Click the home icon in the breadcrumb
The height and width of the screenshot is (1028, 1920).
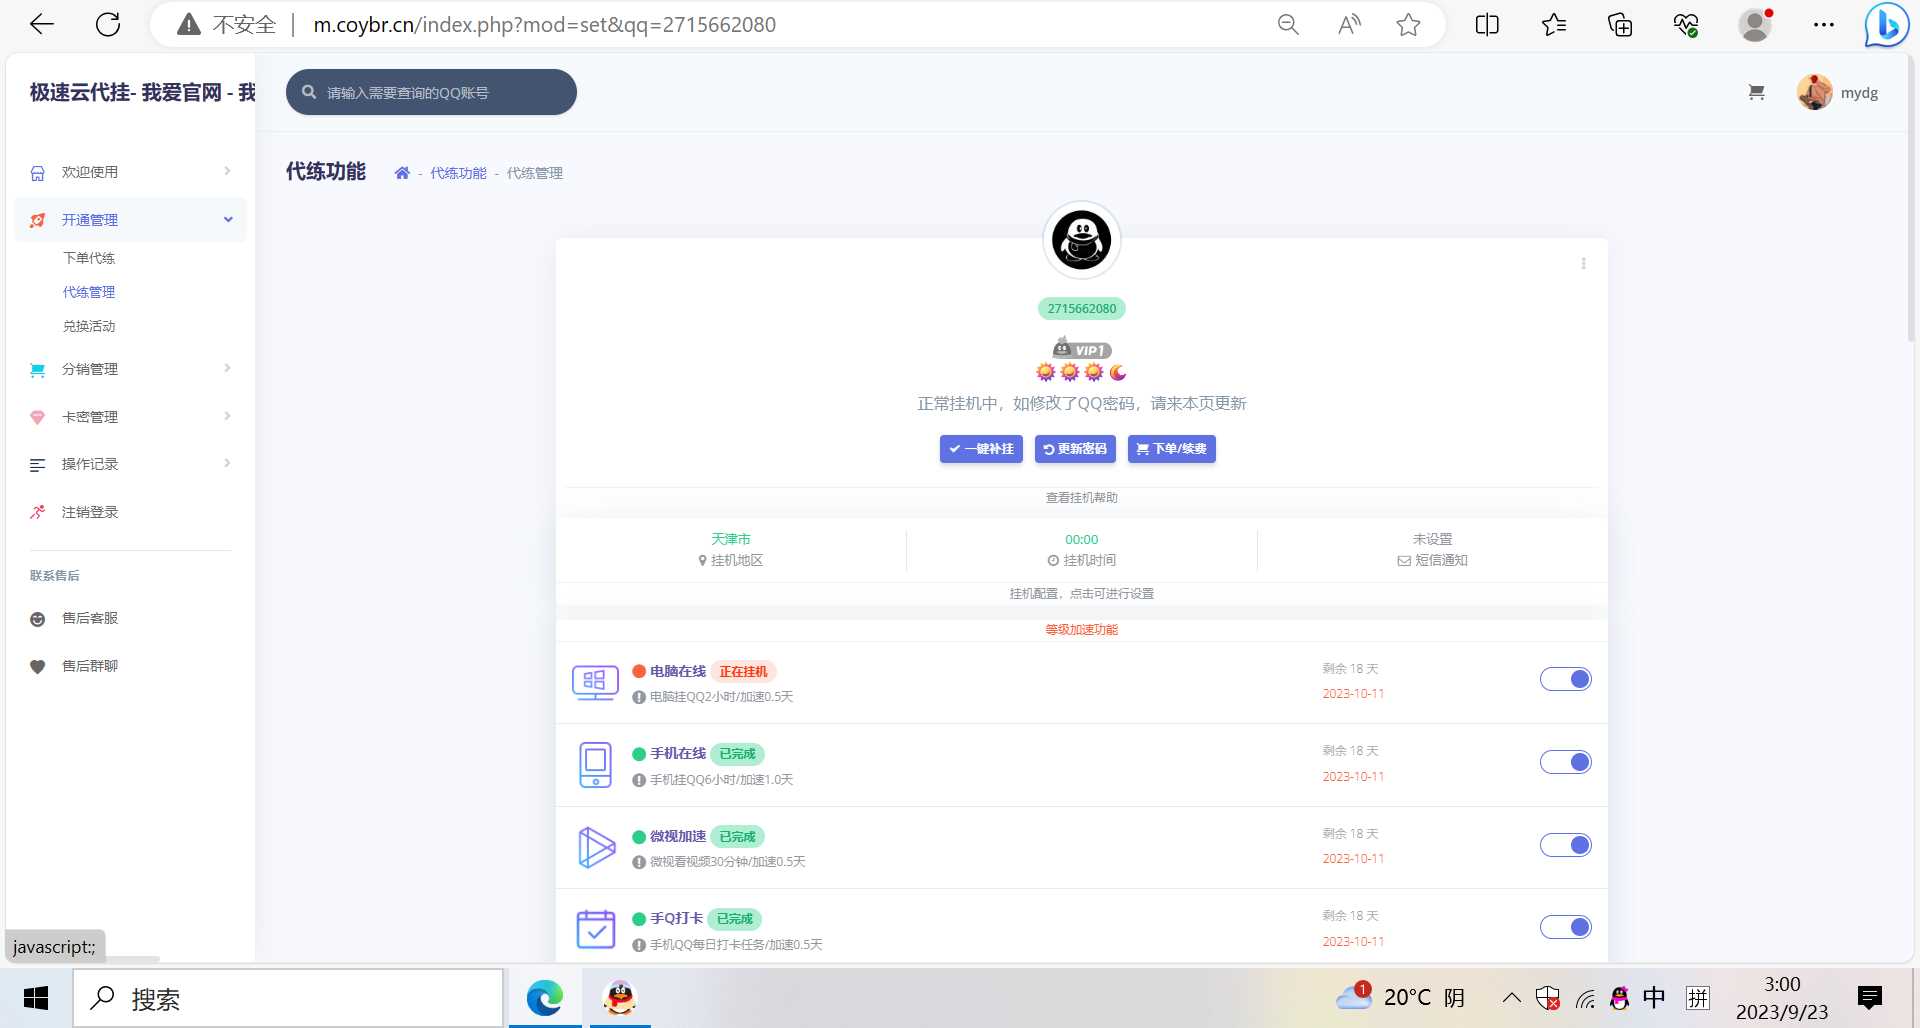pyautogui.click(x=401, y=171)
